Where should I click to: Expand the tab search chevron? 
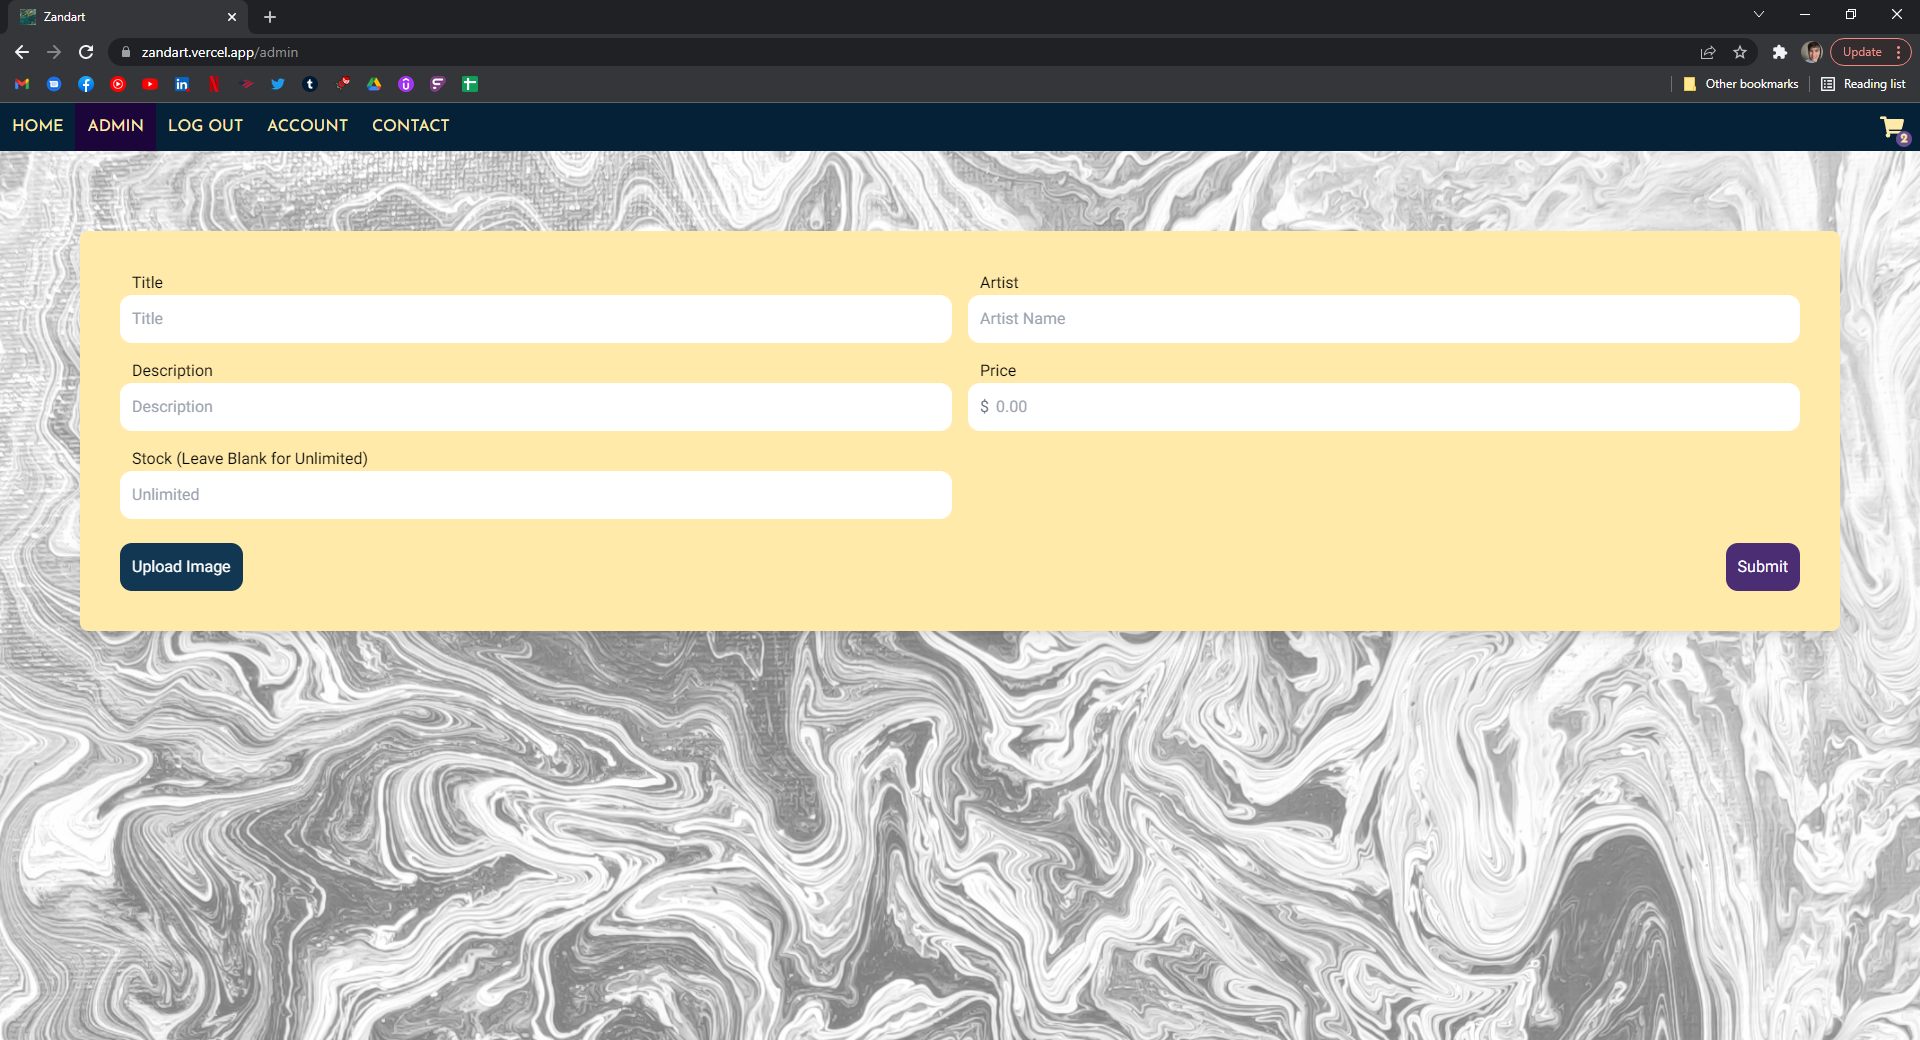click(1759, 15)
